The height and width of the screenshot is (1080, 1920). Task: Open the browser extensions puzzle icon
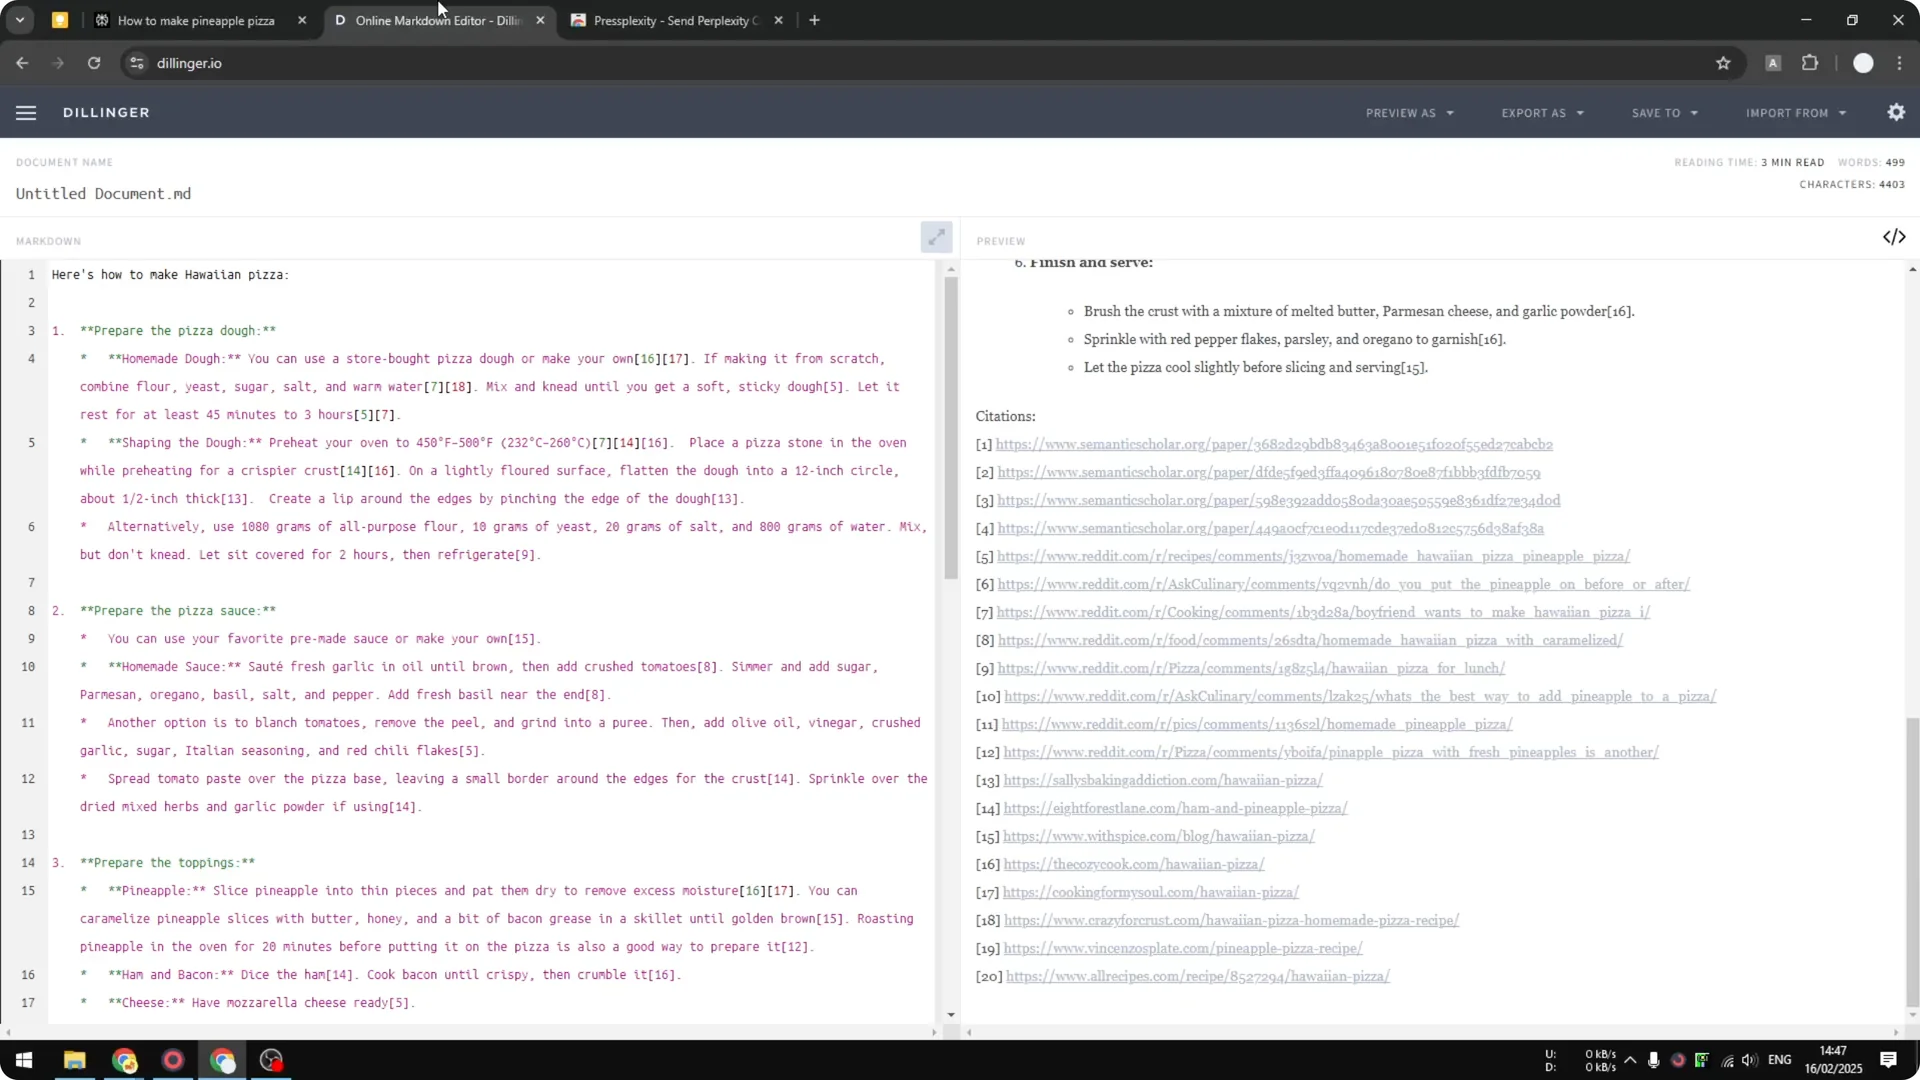point(1810,63)
